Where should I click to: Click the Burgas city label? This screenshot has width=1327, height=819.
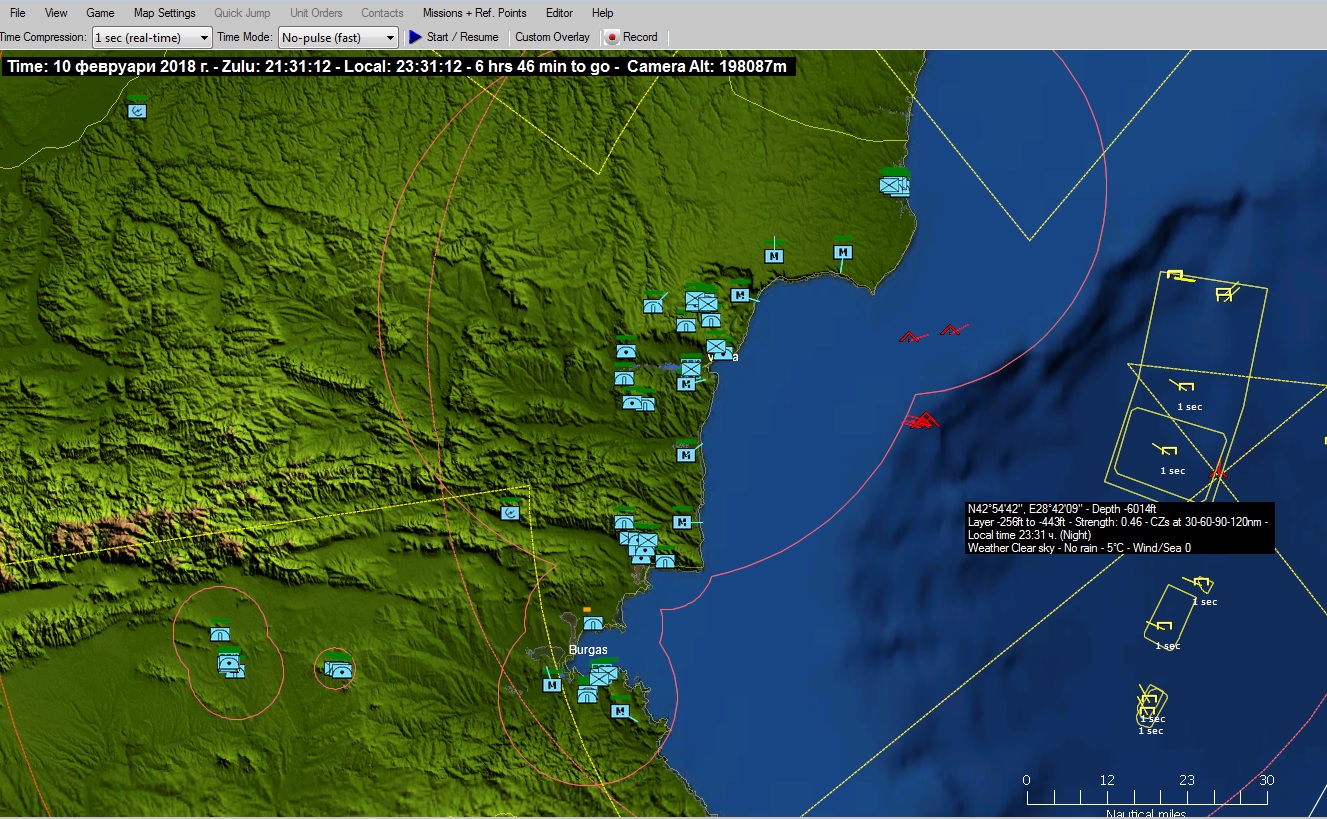[x=587, y=650]
